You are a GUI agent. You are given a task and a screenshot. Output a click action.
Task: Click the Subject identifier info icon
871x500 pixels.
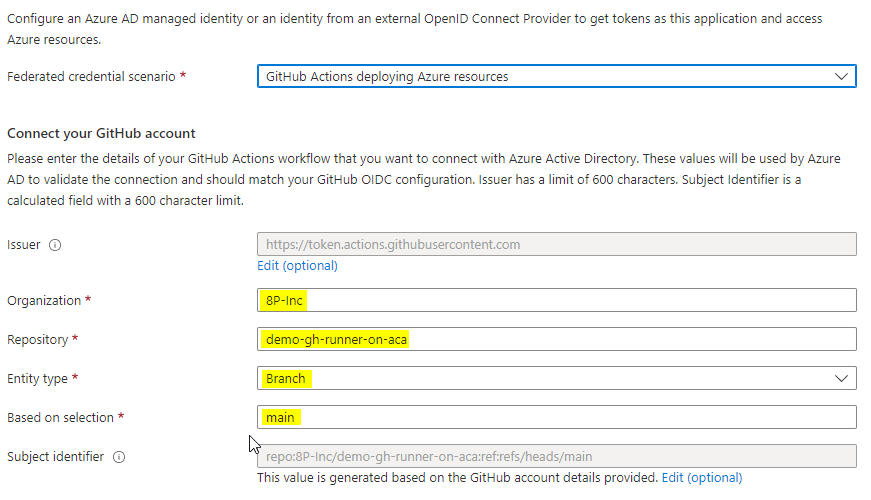pos(119,457)
